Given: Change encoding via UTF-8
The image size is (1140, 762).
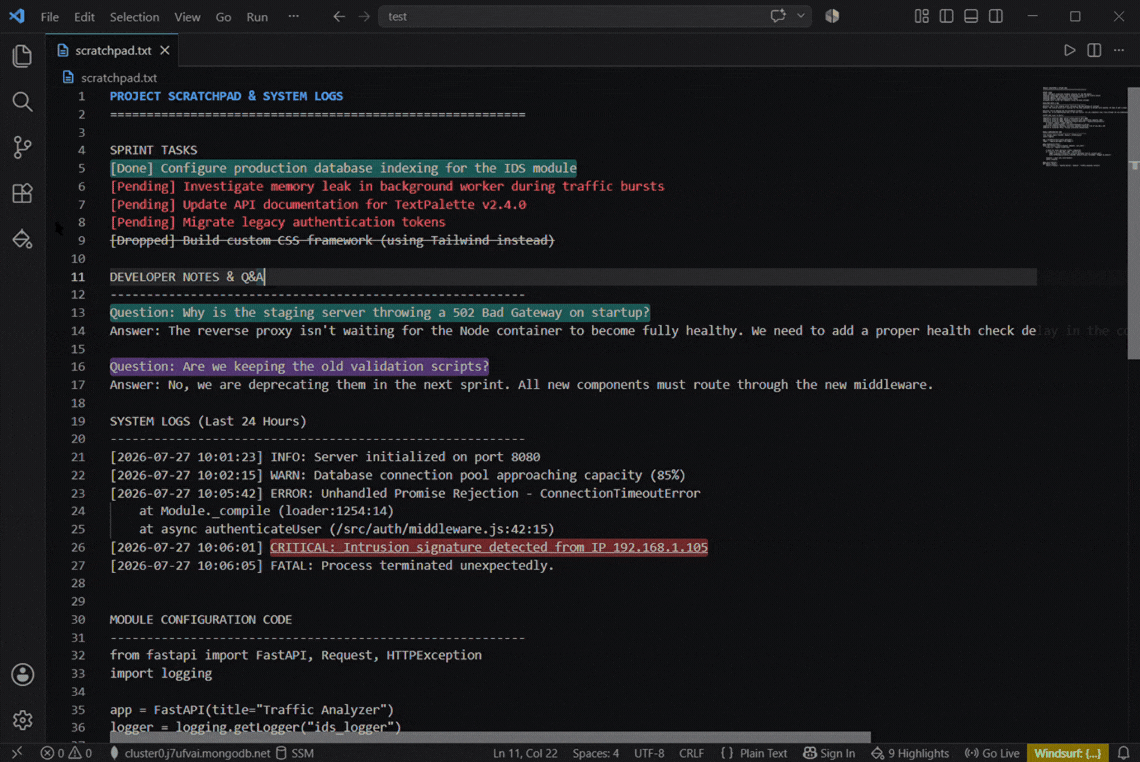Looking at the screenshot, I should [649, 753].
